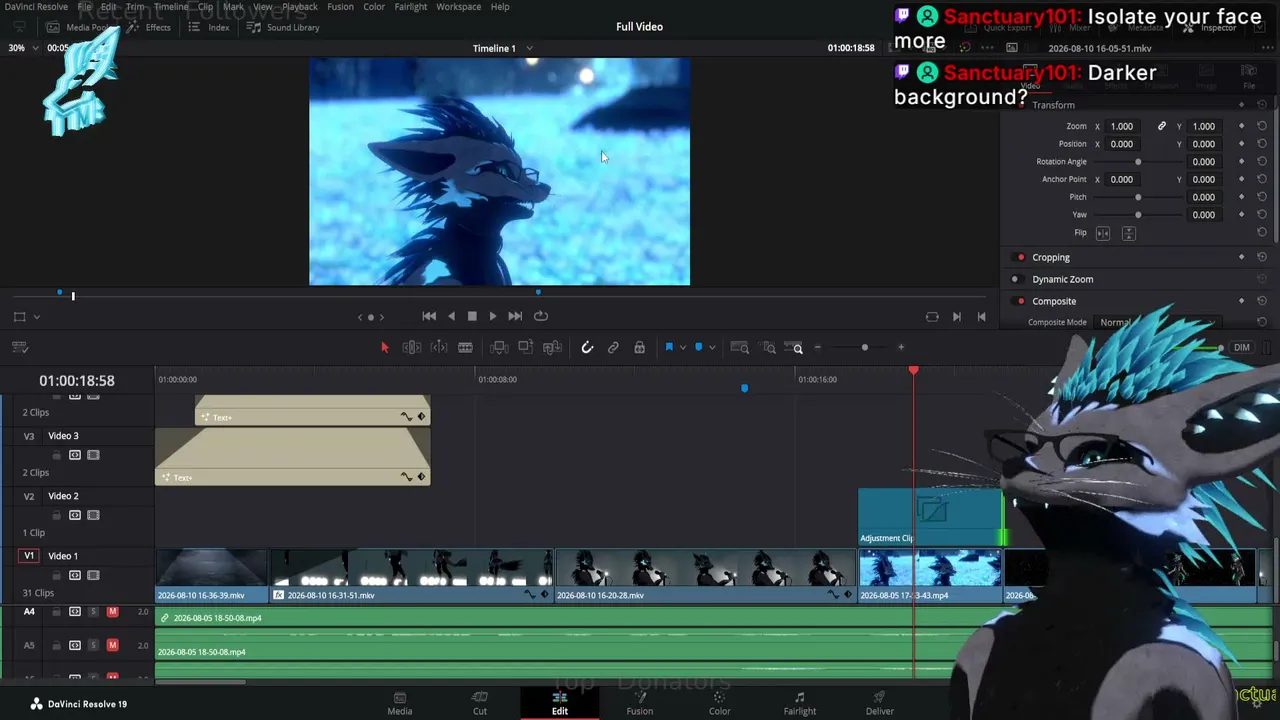Image resolution: width=1280 pixels, height=720 pixels.
Task: Click the Insert Clip edit icon
Action: [x=499, y=348]
